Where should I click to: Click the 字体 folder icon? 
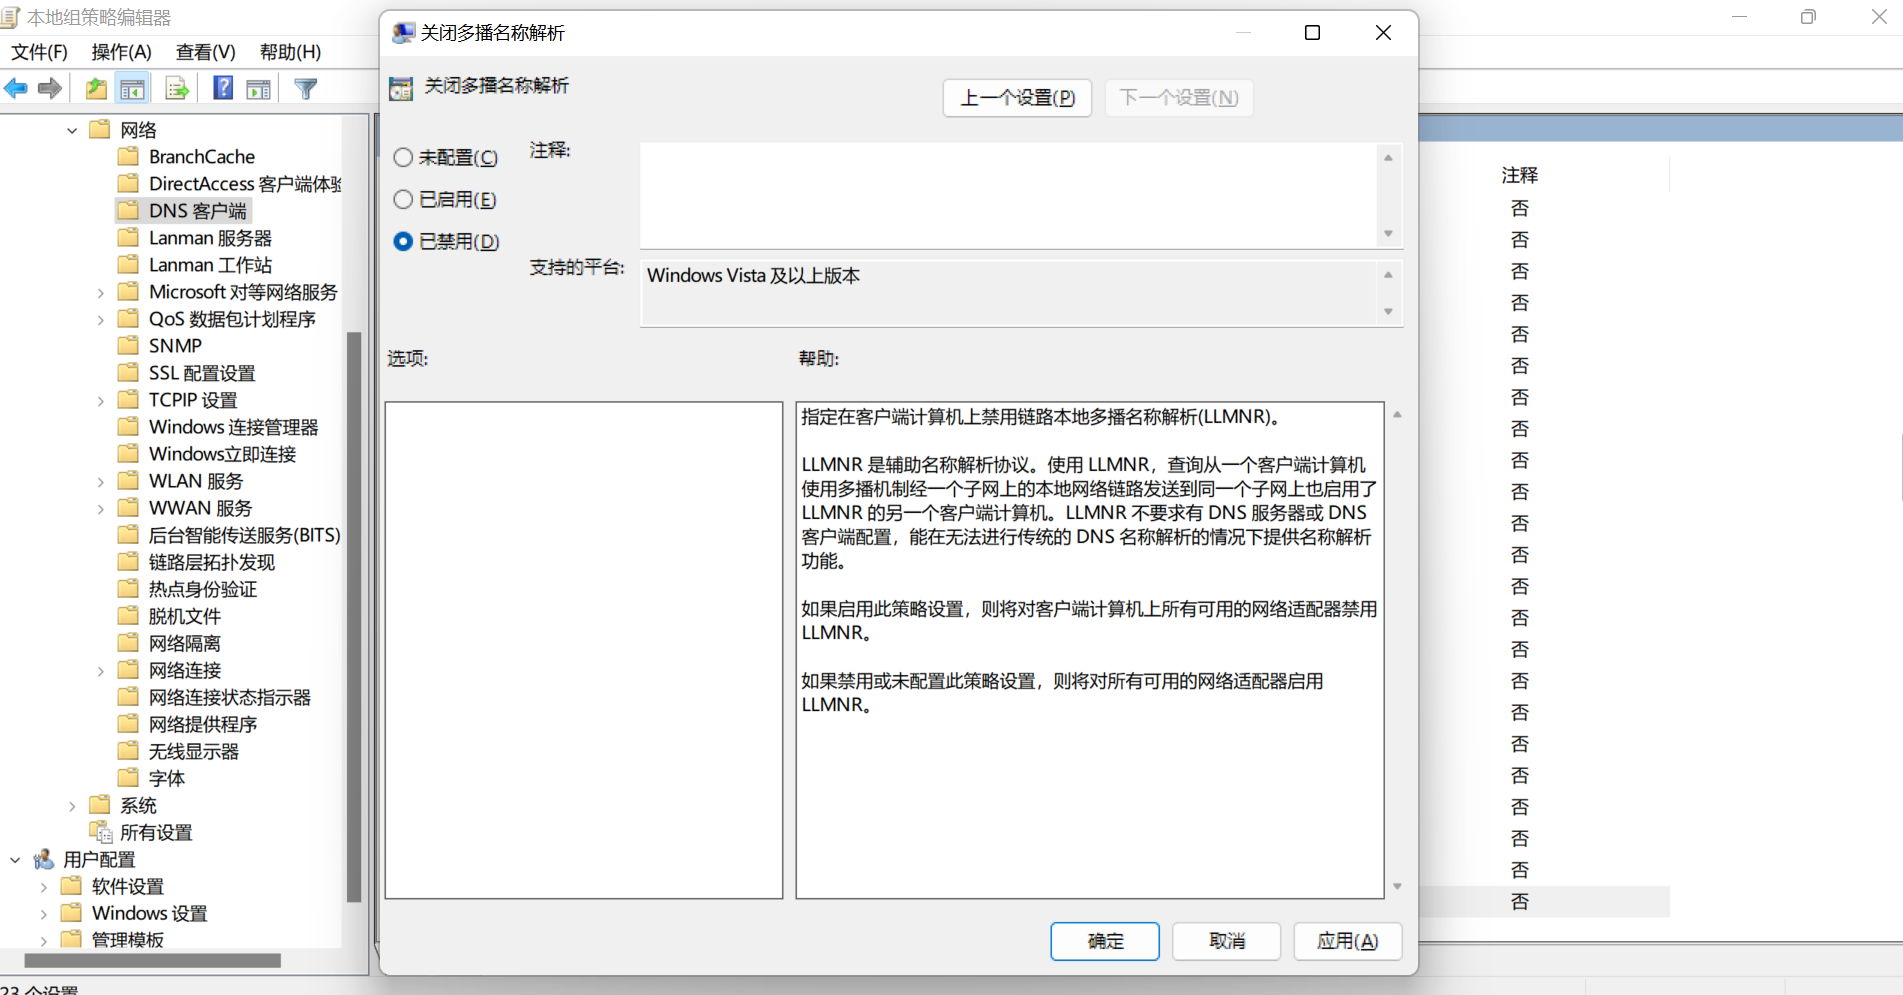click(128, 777)
